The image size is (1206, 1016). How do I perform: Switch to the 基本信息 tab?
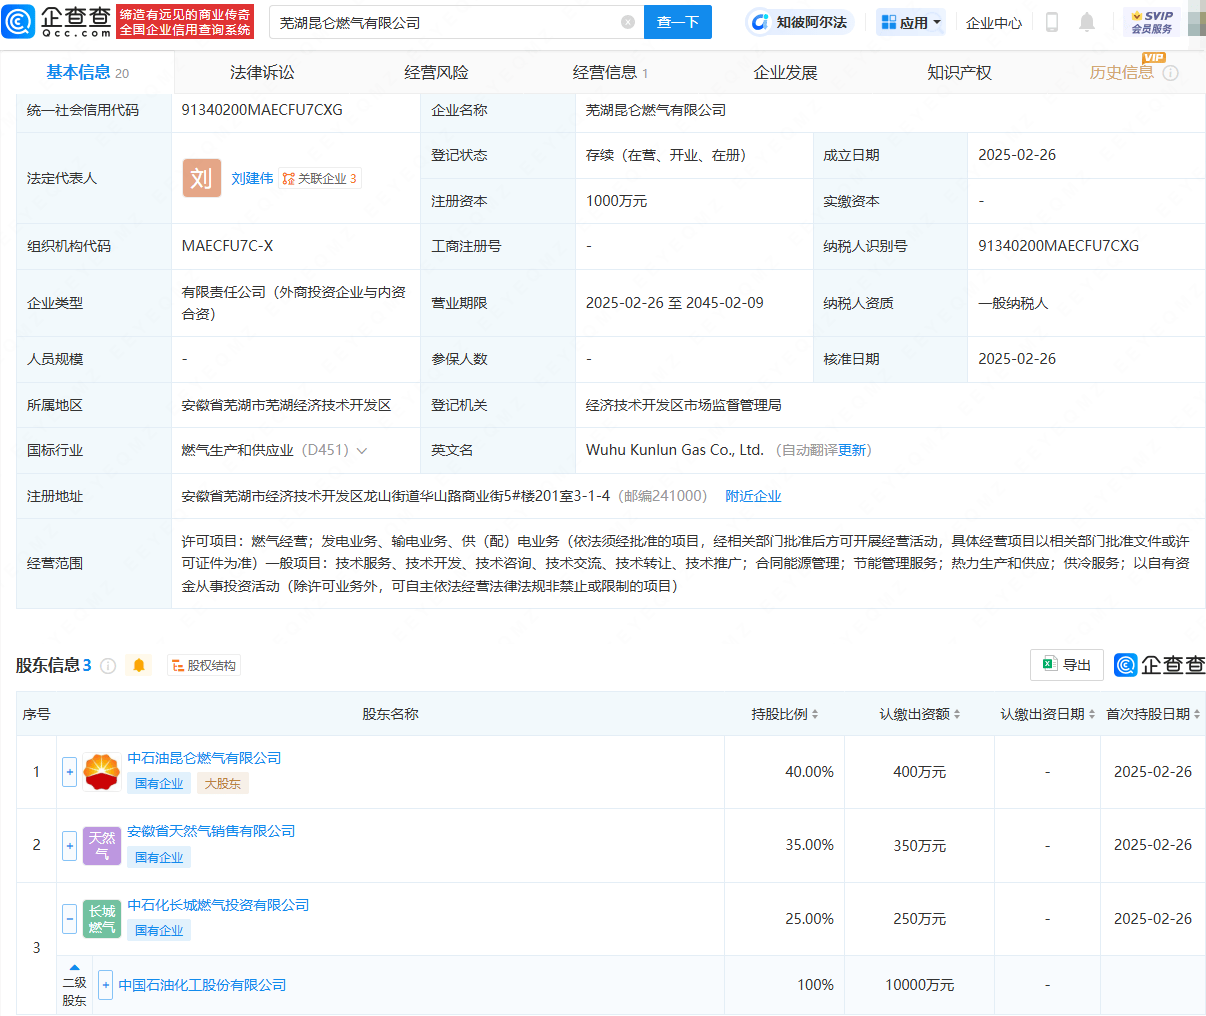coord(87,72)
